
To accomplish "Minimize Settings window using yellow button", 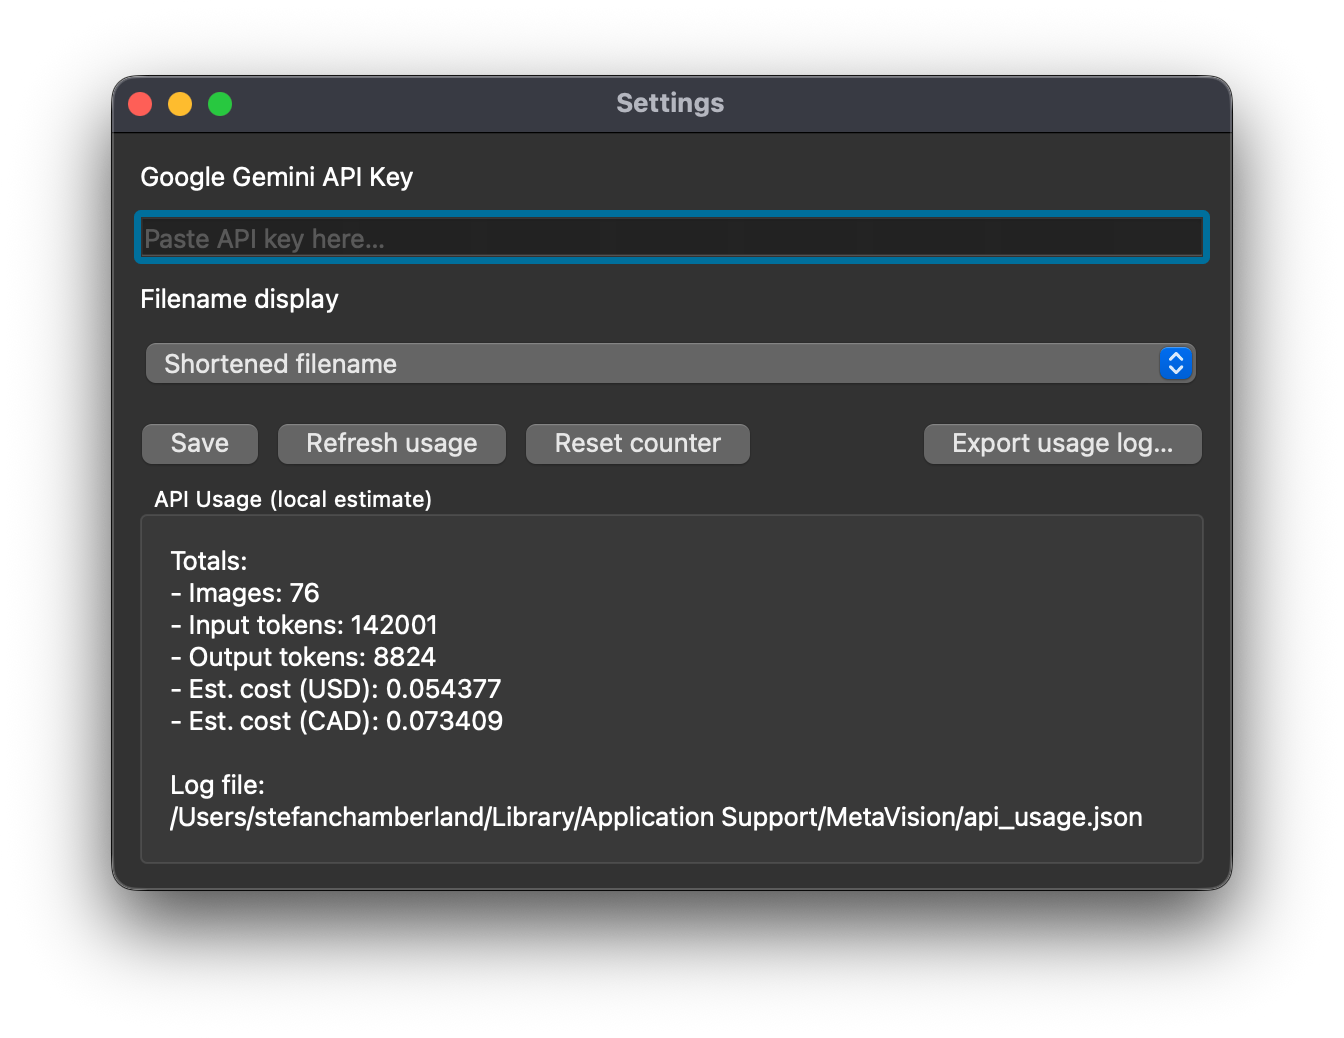I will click(180, 104).
